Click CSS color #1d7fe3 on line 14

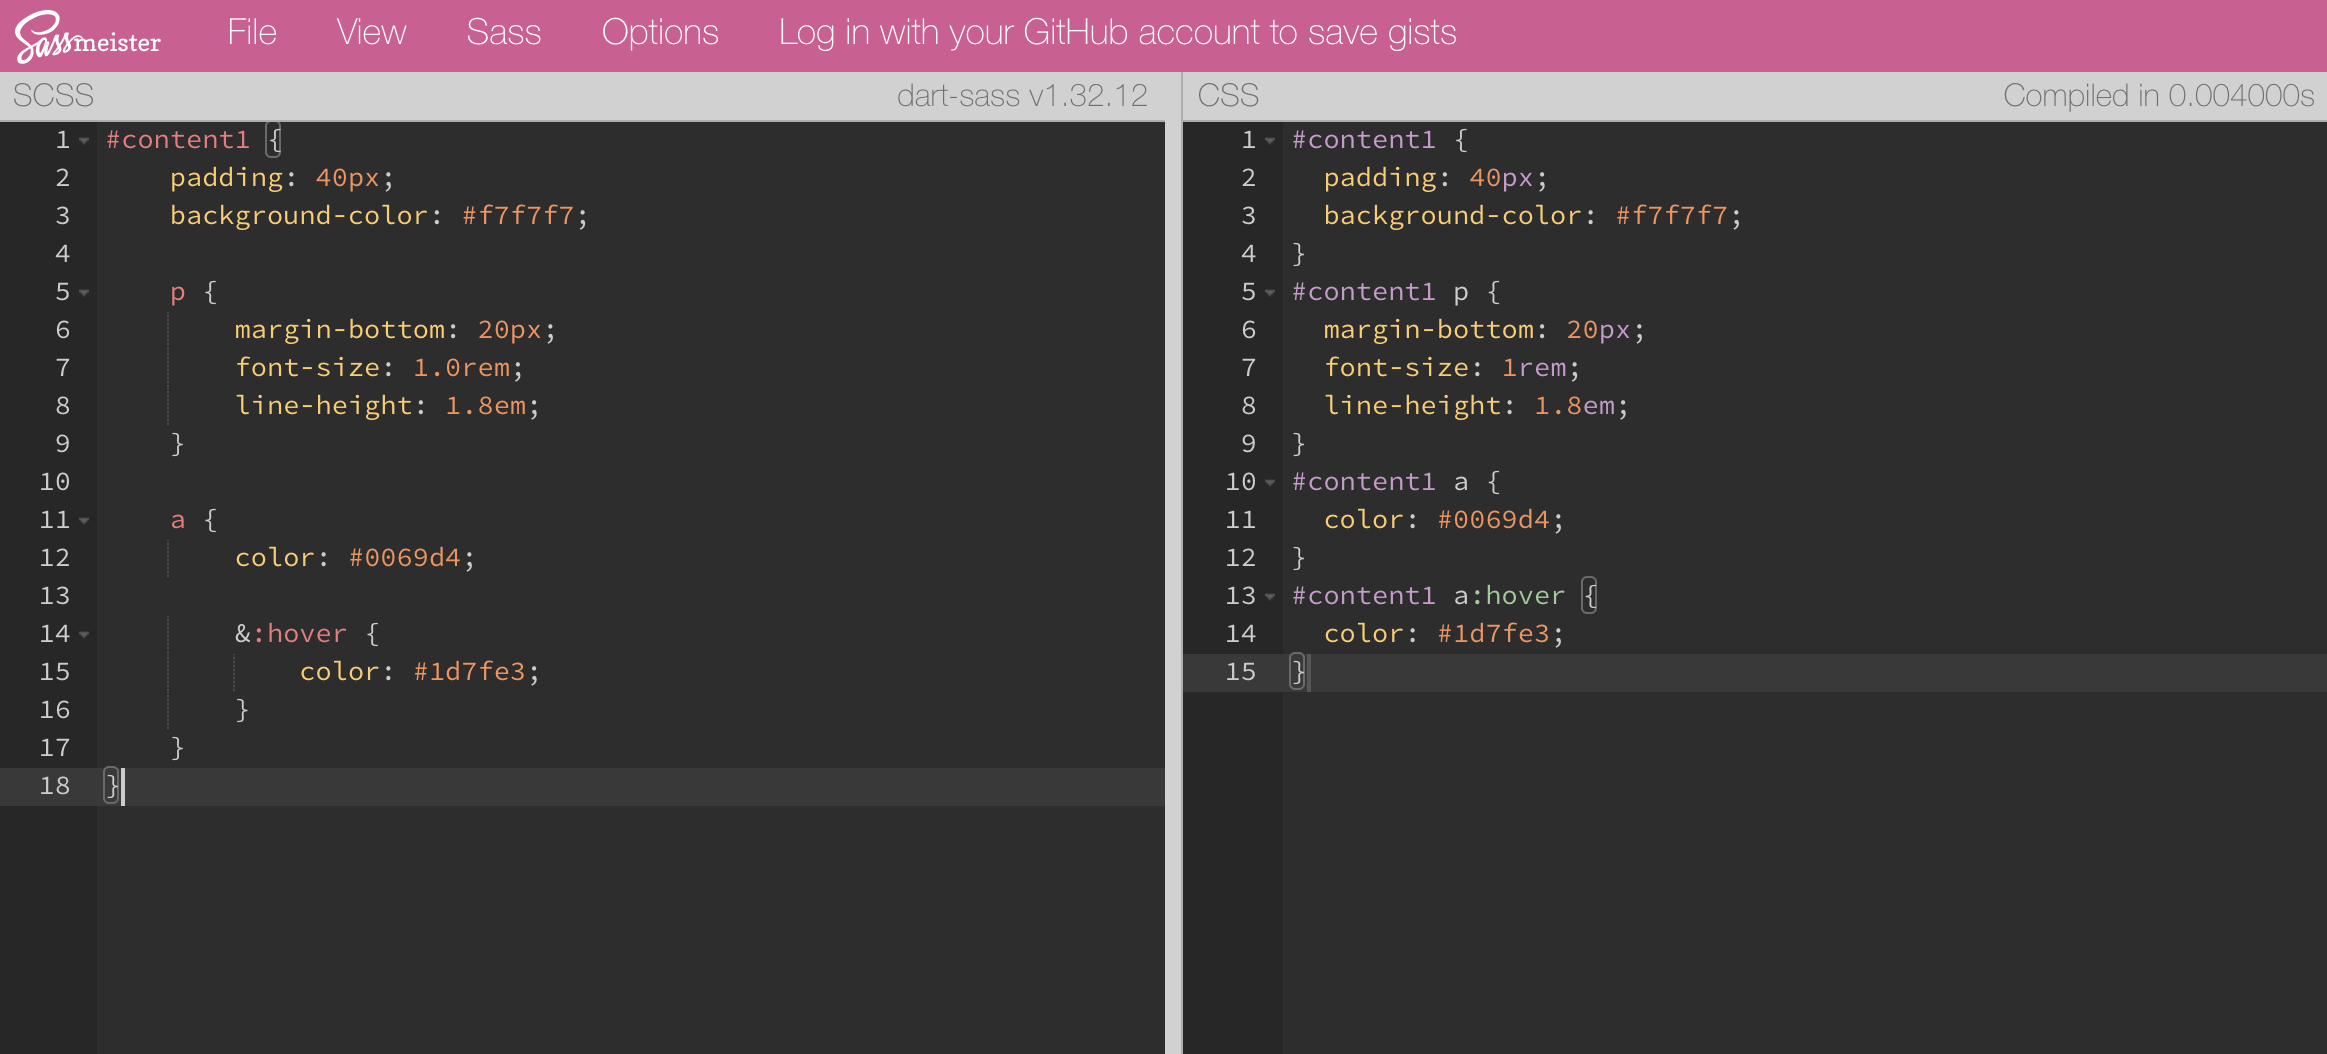(x=1493, y=633)
